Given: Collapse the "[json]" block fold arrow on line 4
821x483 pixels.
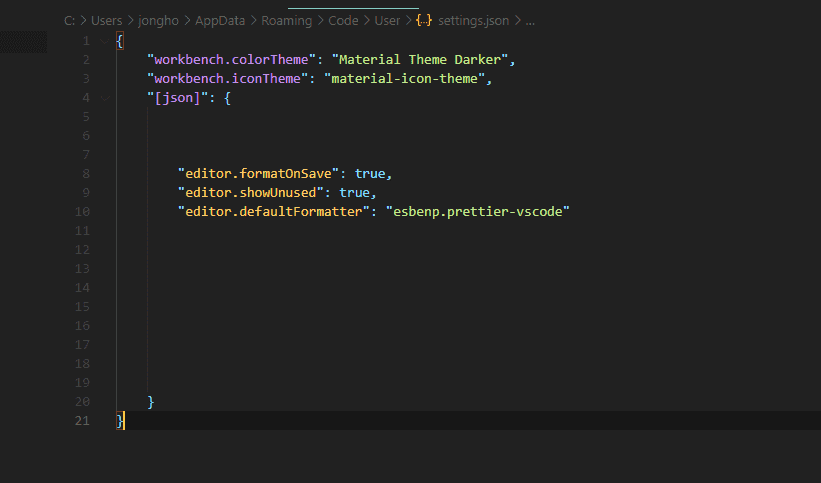Looking at the screenshot, I should pos(105,98).
